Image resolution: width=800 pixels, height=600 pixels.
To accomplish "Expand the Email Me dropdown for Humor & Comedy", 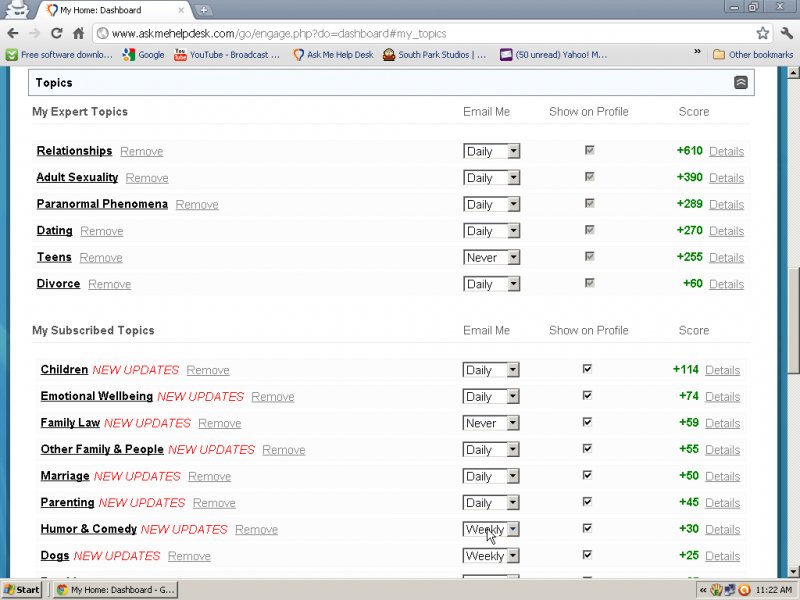I will (x=491, y=529).
